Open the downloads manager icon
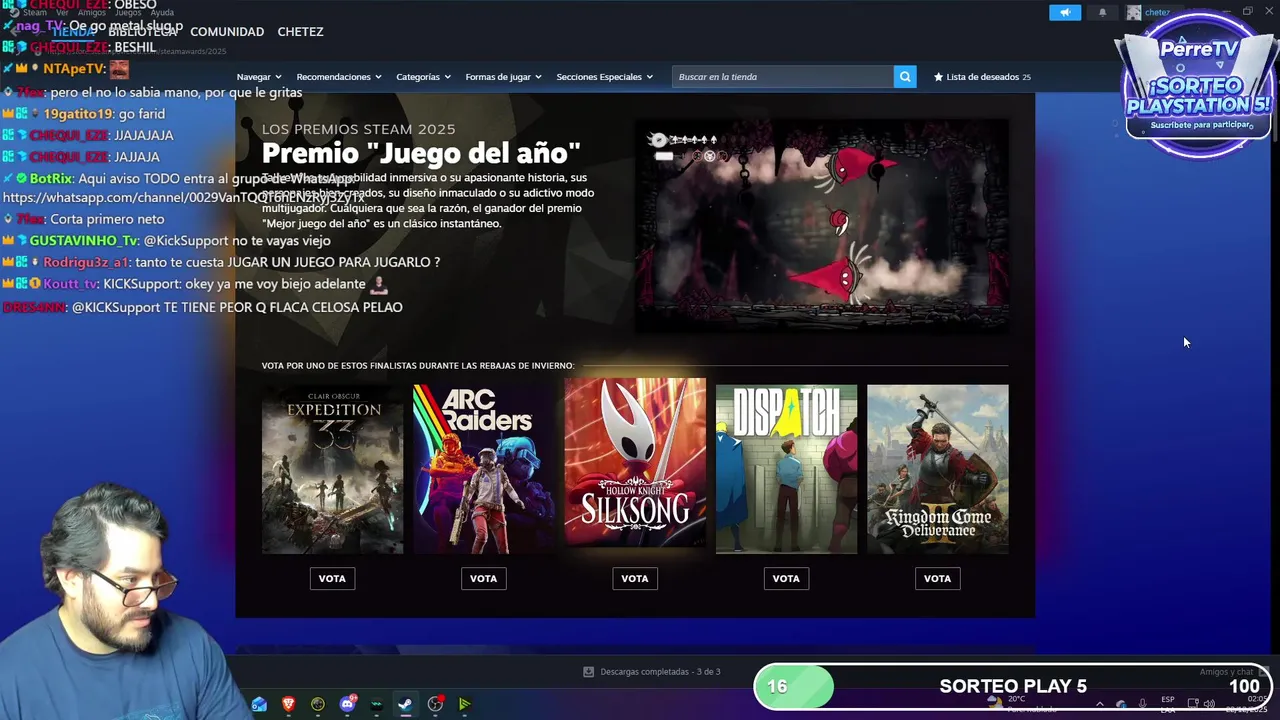The width and height of the screenshot is (1280, 720). pyautogui.click(x=588, y=672)
